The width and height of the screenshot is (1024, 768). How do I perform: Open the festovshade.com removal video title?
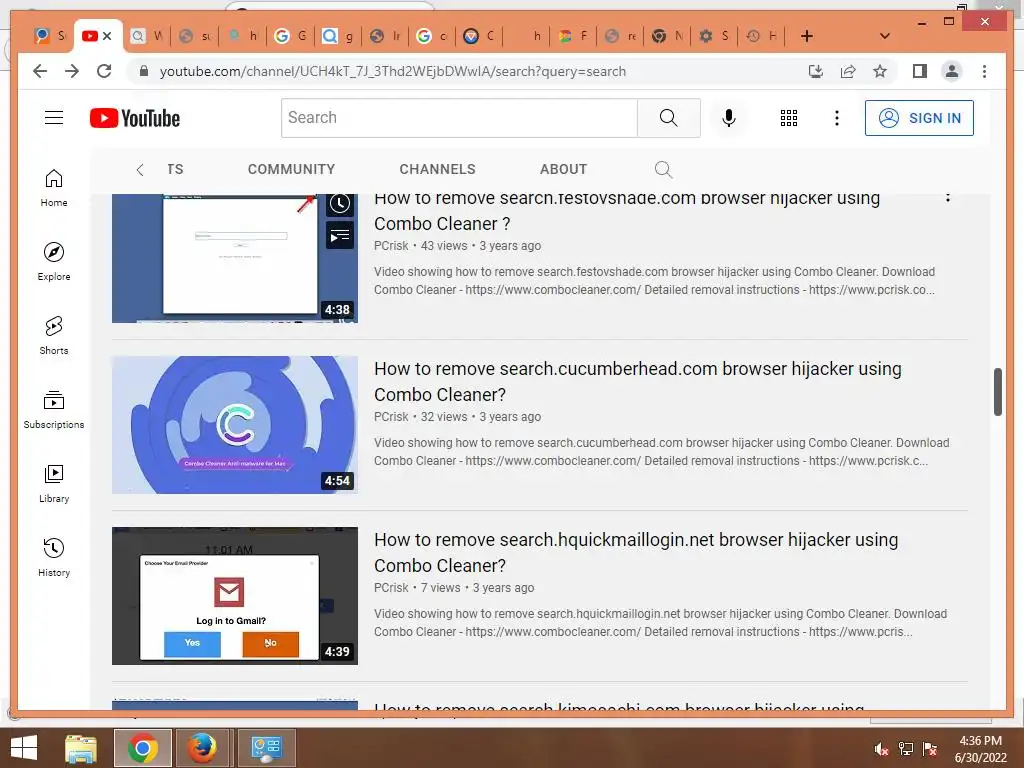point(627,212)
